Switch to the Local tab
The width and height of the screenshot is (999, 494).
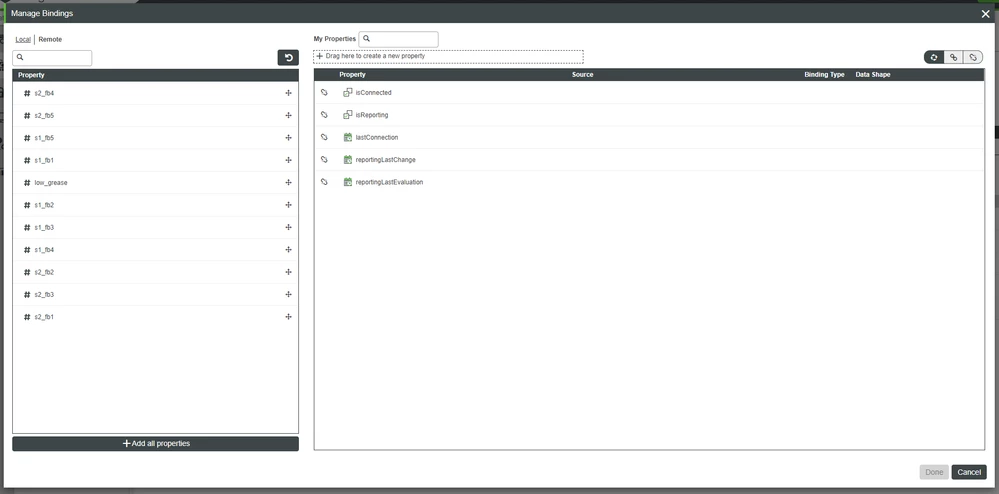[x=23, y=40]
